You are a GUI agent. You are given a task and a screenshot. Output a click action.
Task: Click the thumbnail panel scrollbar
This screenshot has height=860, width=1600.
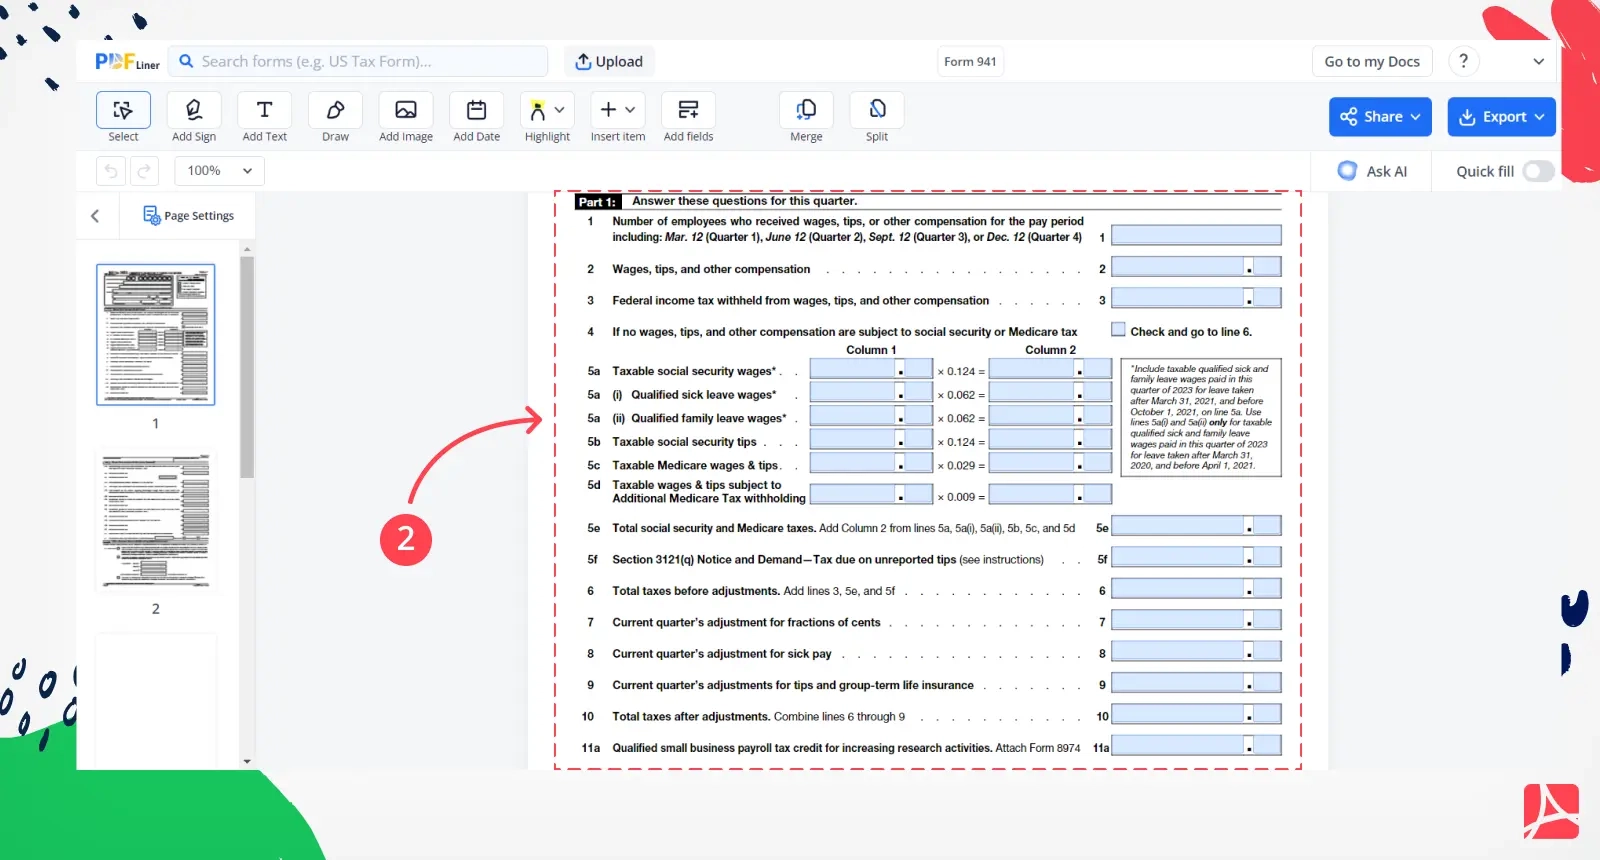coord(247,368)
